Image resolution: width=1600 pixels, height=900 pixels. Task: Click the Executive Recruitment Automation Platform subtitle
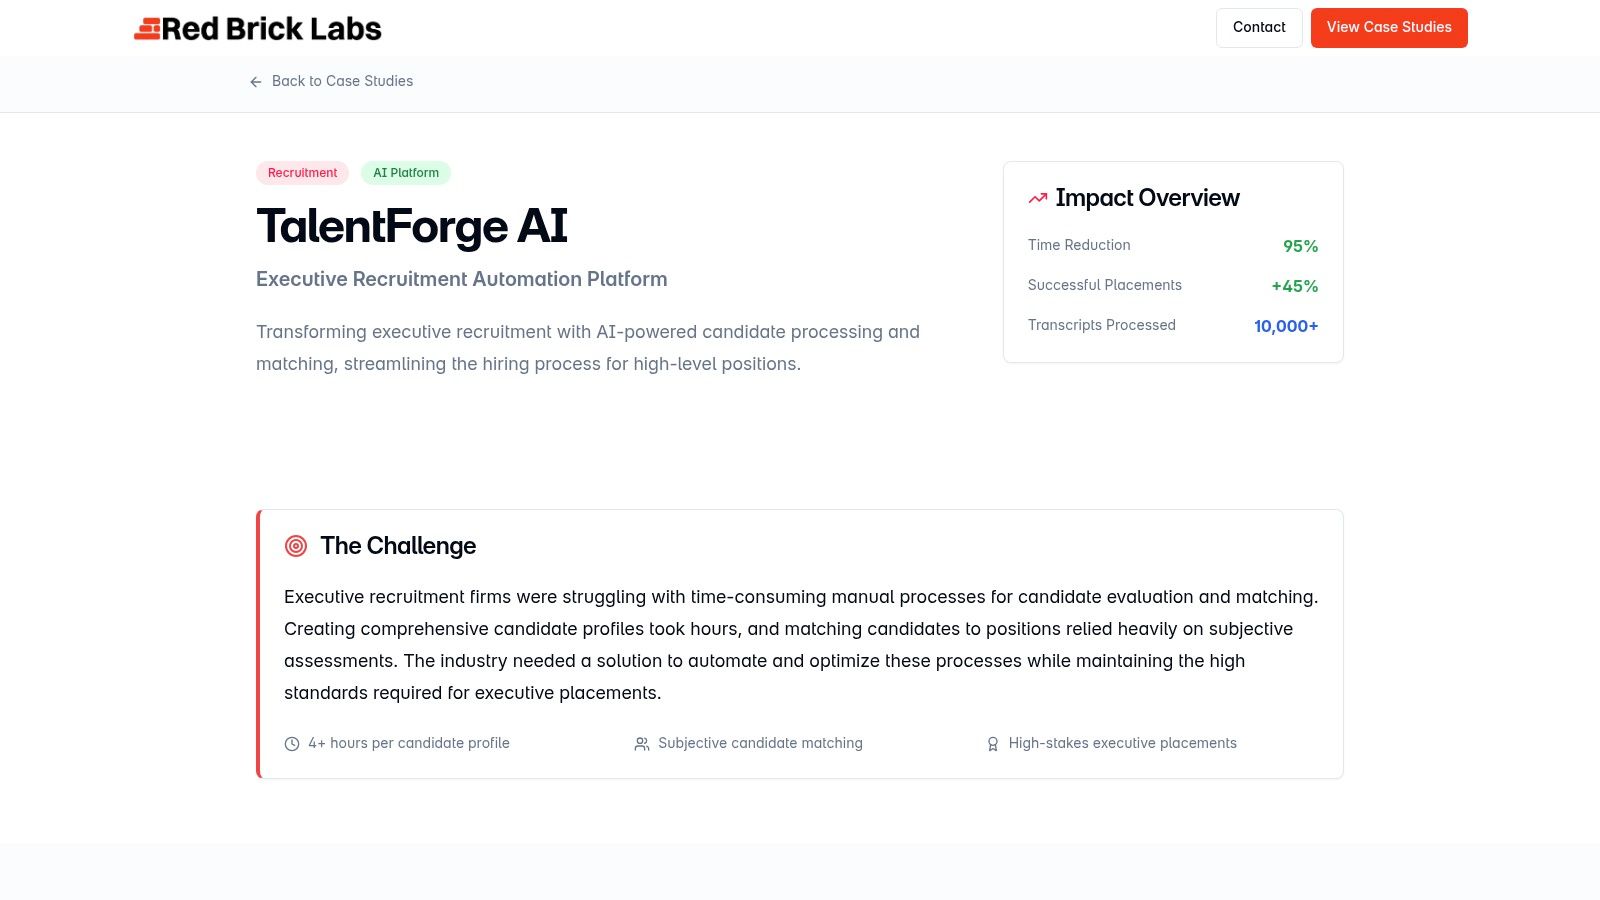click(x=461, y=279)
